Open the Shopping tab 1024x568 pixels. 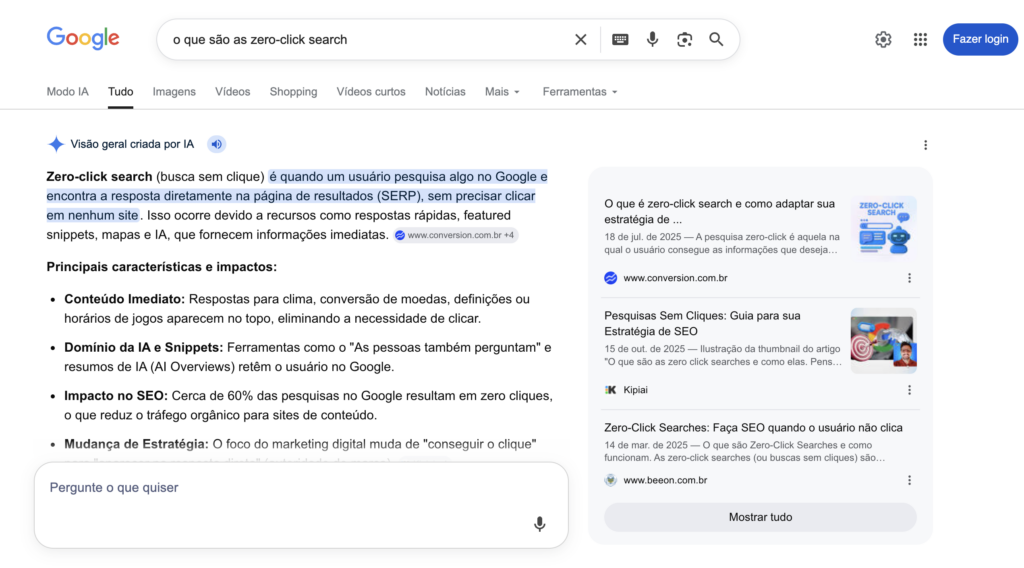click(293, 91)
